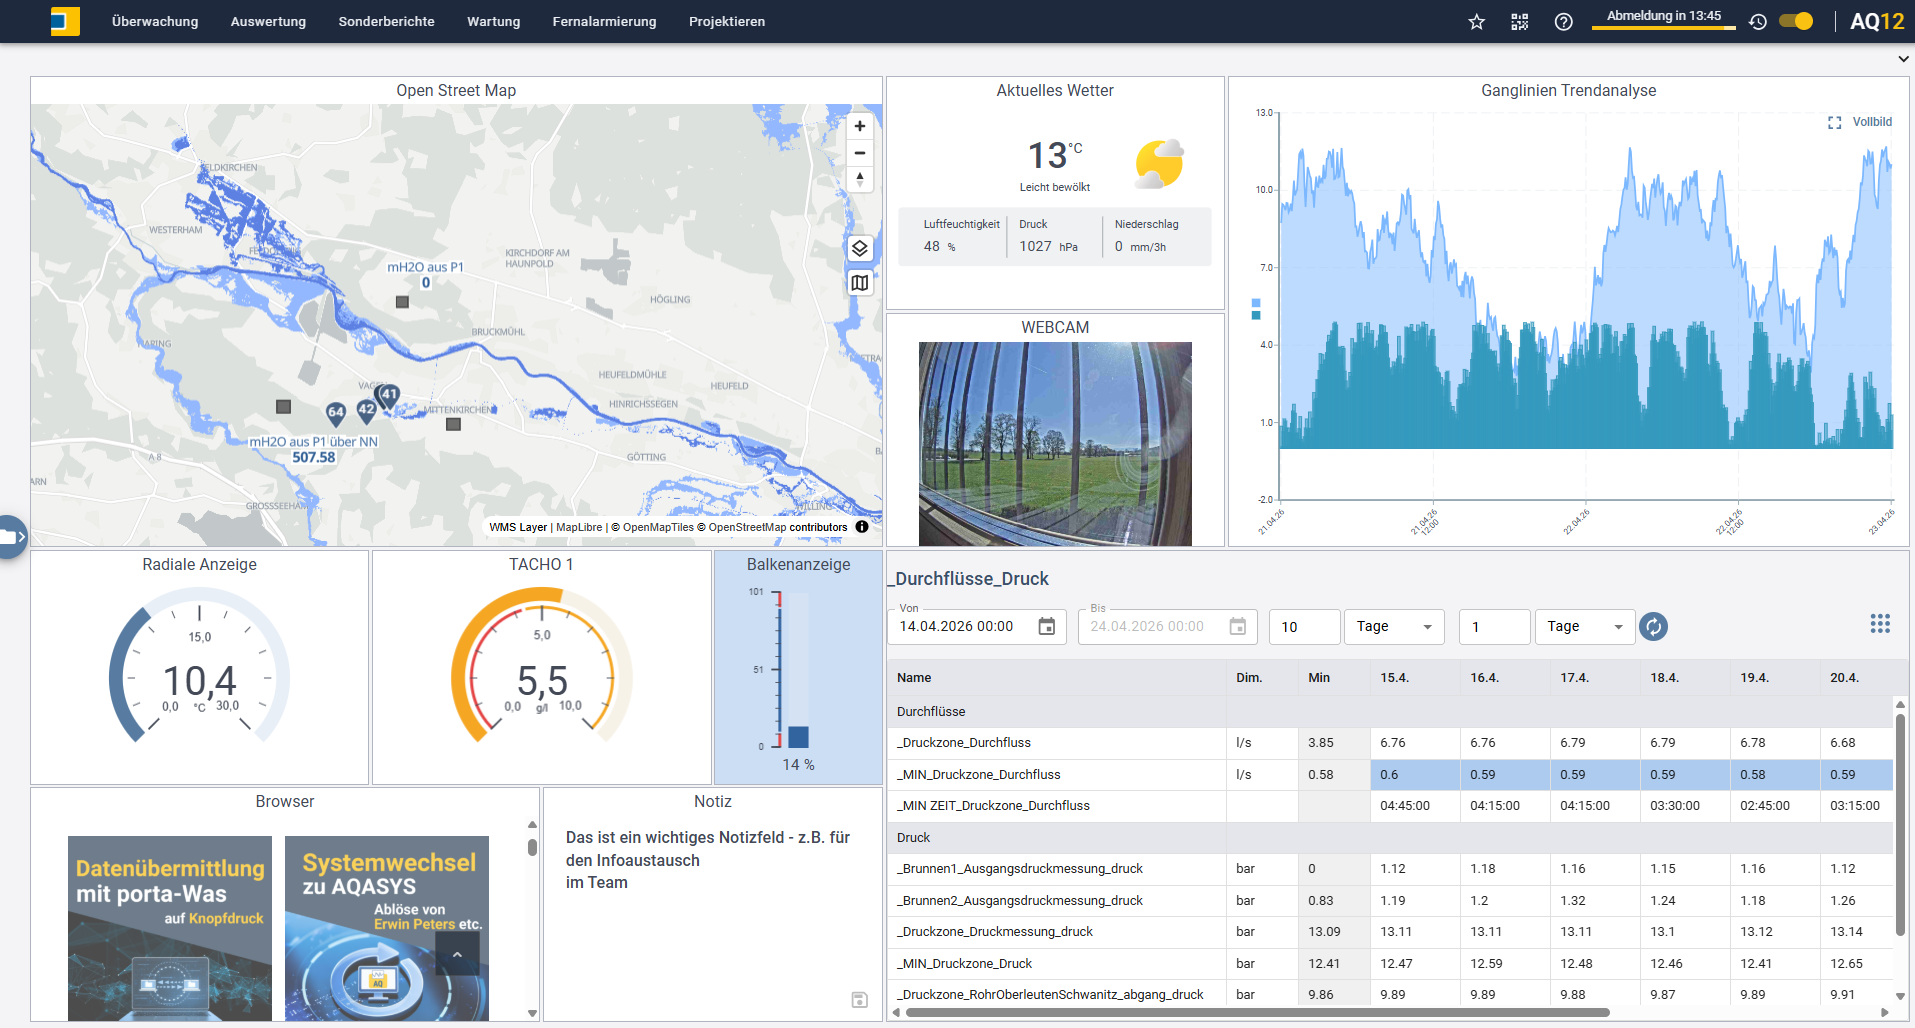Screen dimensions: 1915x1028
Task: Open the Überwachung menu
Action: 155,22
